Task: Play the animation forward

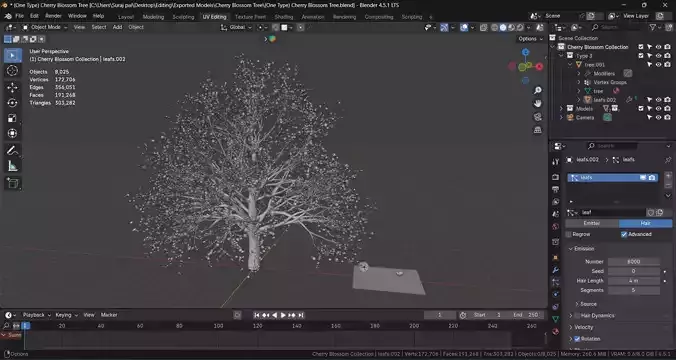Action: pos(283,315)
